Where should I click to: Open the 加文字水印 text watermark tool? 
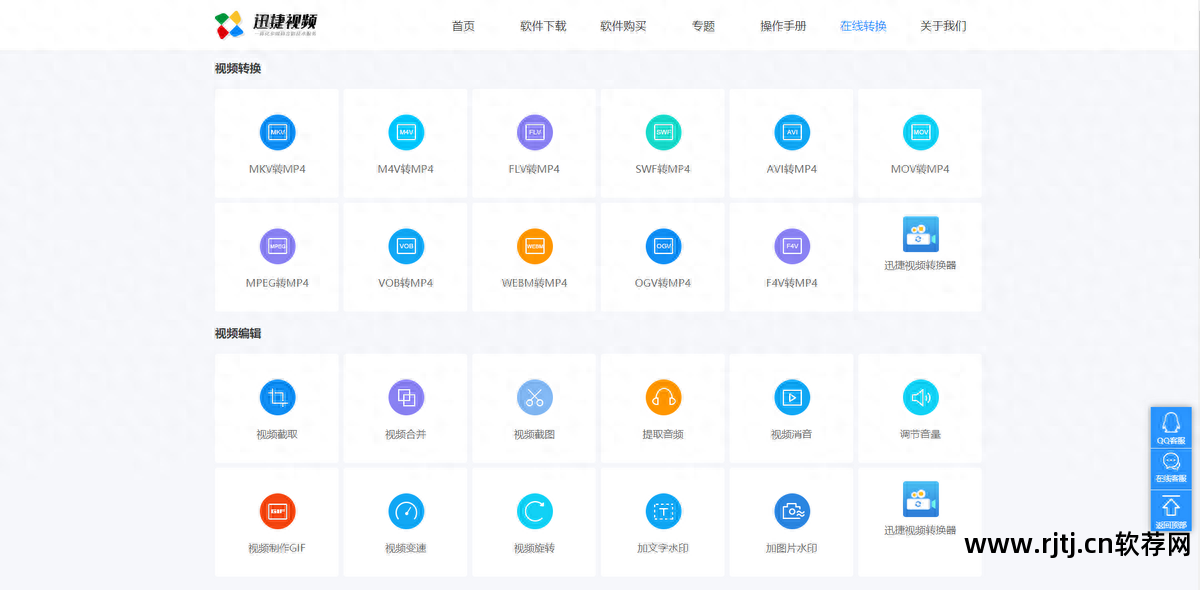pyautogui.click(x=663, y=510)
